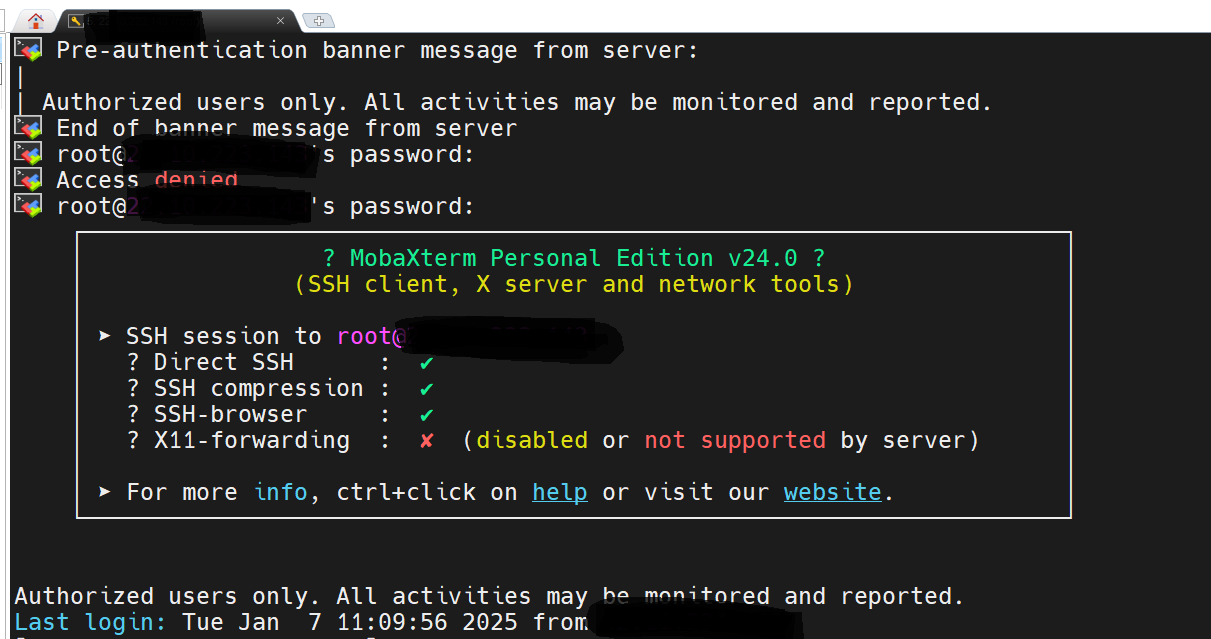
Task: Click the 'help' link in the banner
Action: [559, 492]
